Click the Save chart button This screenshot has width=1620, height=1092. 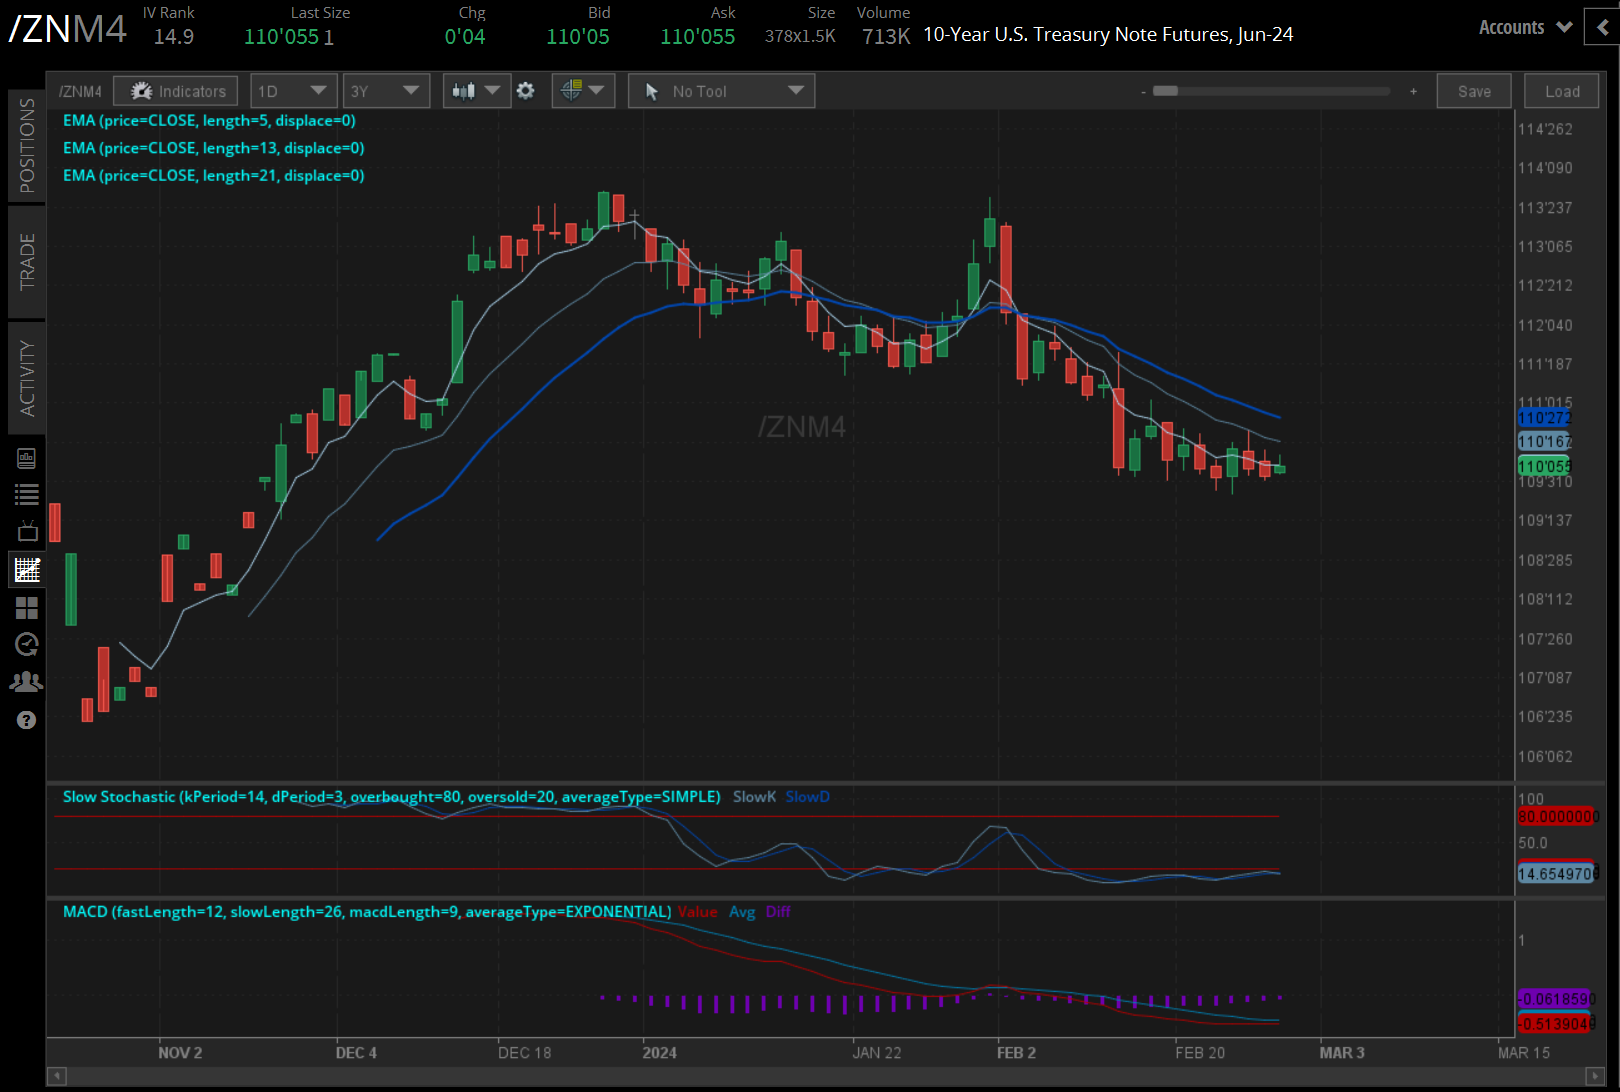1474,91
